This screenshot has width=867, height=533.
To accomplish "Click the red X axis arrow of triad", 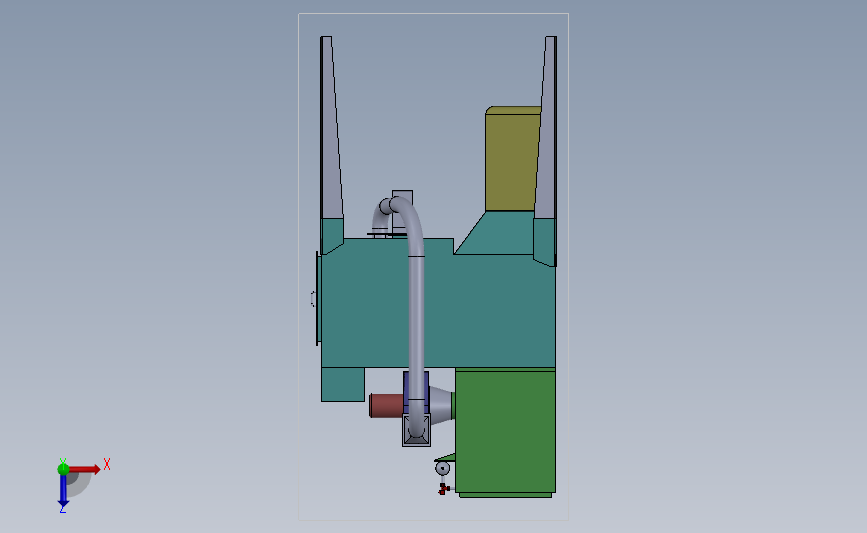I will 85,469.
